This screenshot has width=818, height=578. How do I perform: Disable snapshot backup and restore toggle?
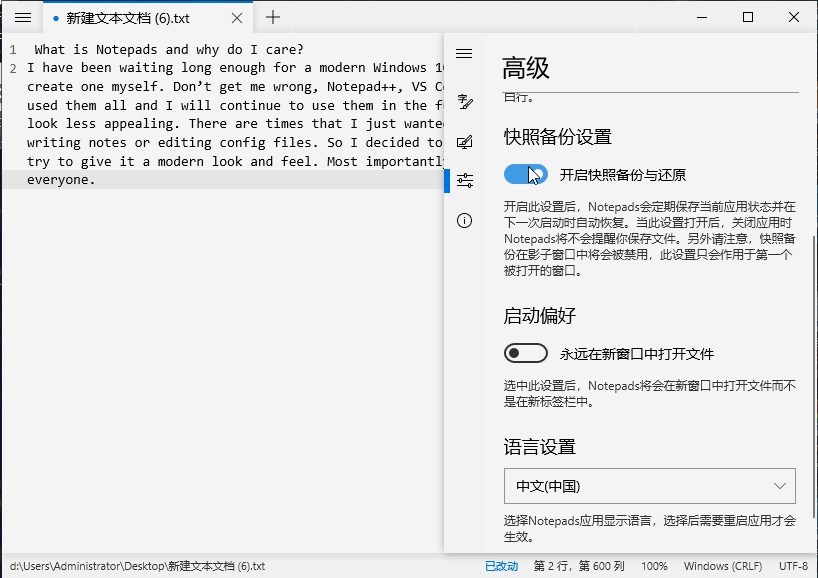click(x=525, y=174)
